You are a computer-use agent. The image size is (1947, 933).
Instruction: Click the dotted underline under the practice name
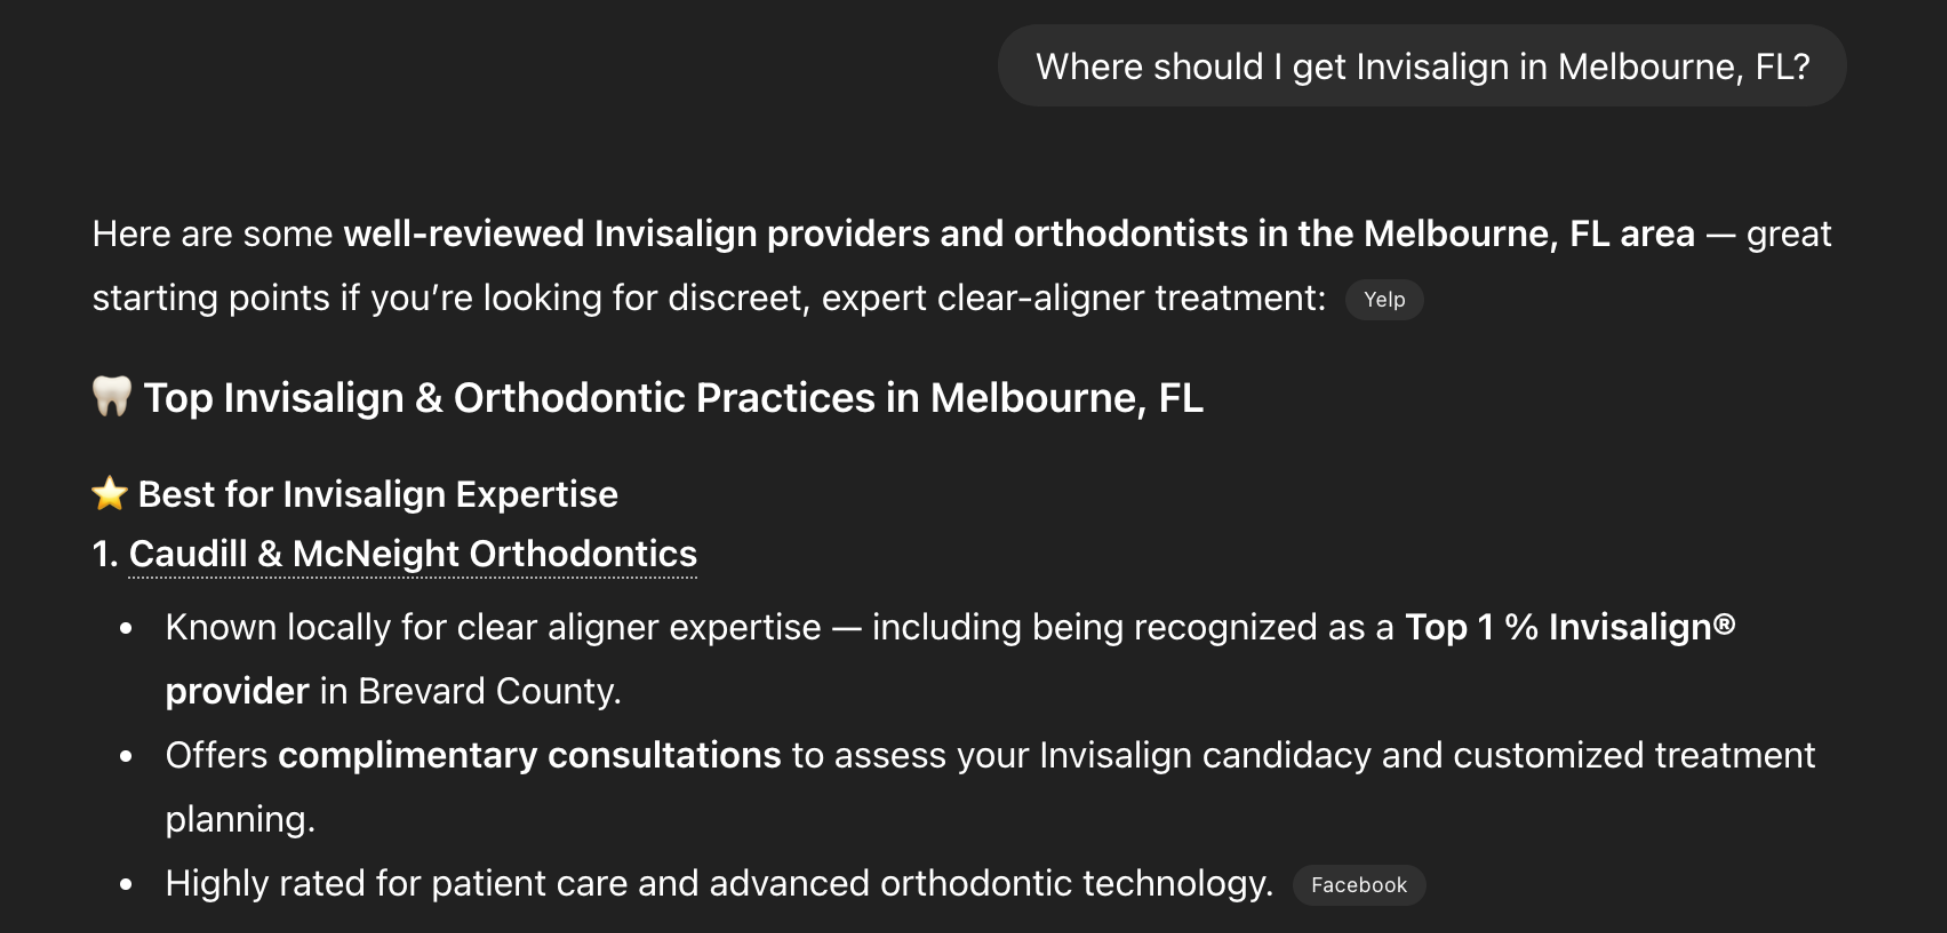point(412,576)
